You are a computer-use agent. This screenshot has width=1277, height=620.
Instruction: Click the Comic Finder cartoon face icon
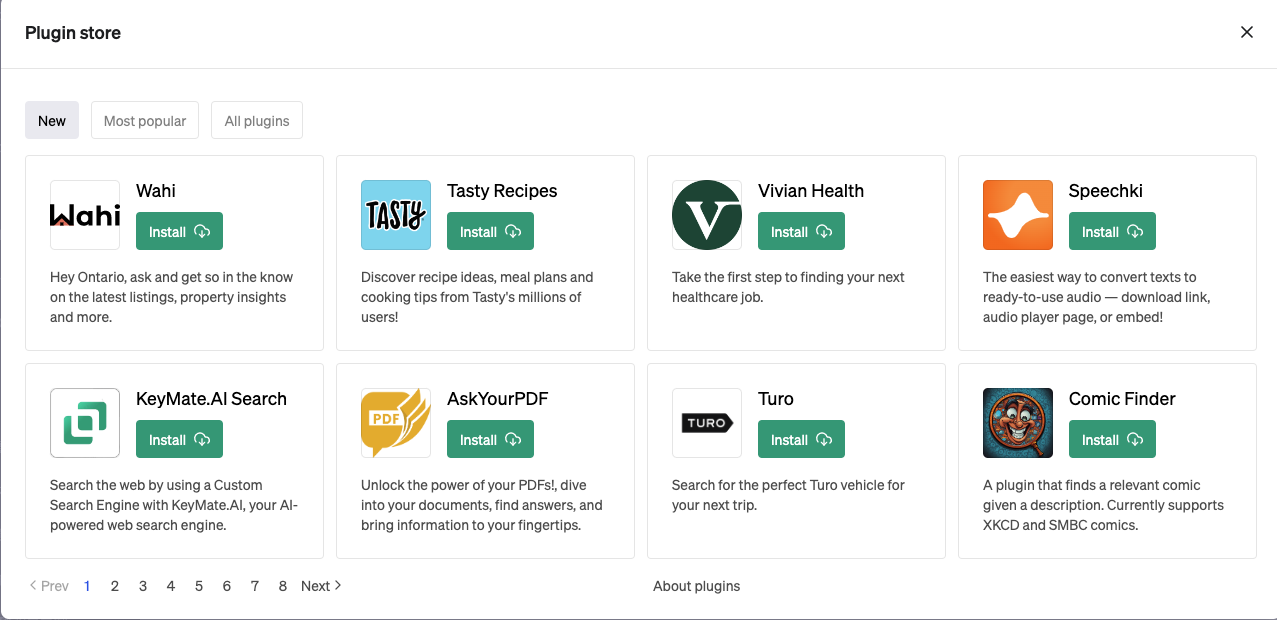[1018, 423]
